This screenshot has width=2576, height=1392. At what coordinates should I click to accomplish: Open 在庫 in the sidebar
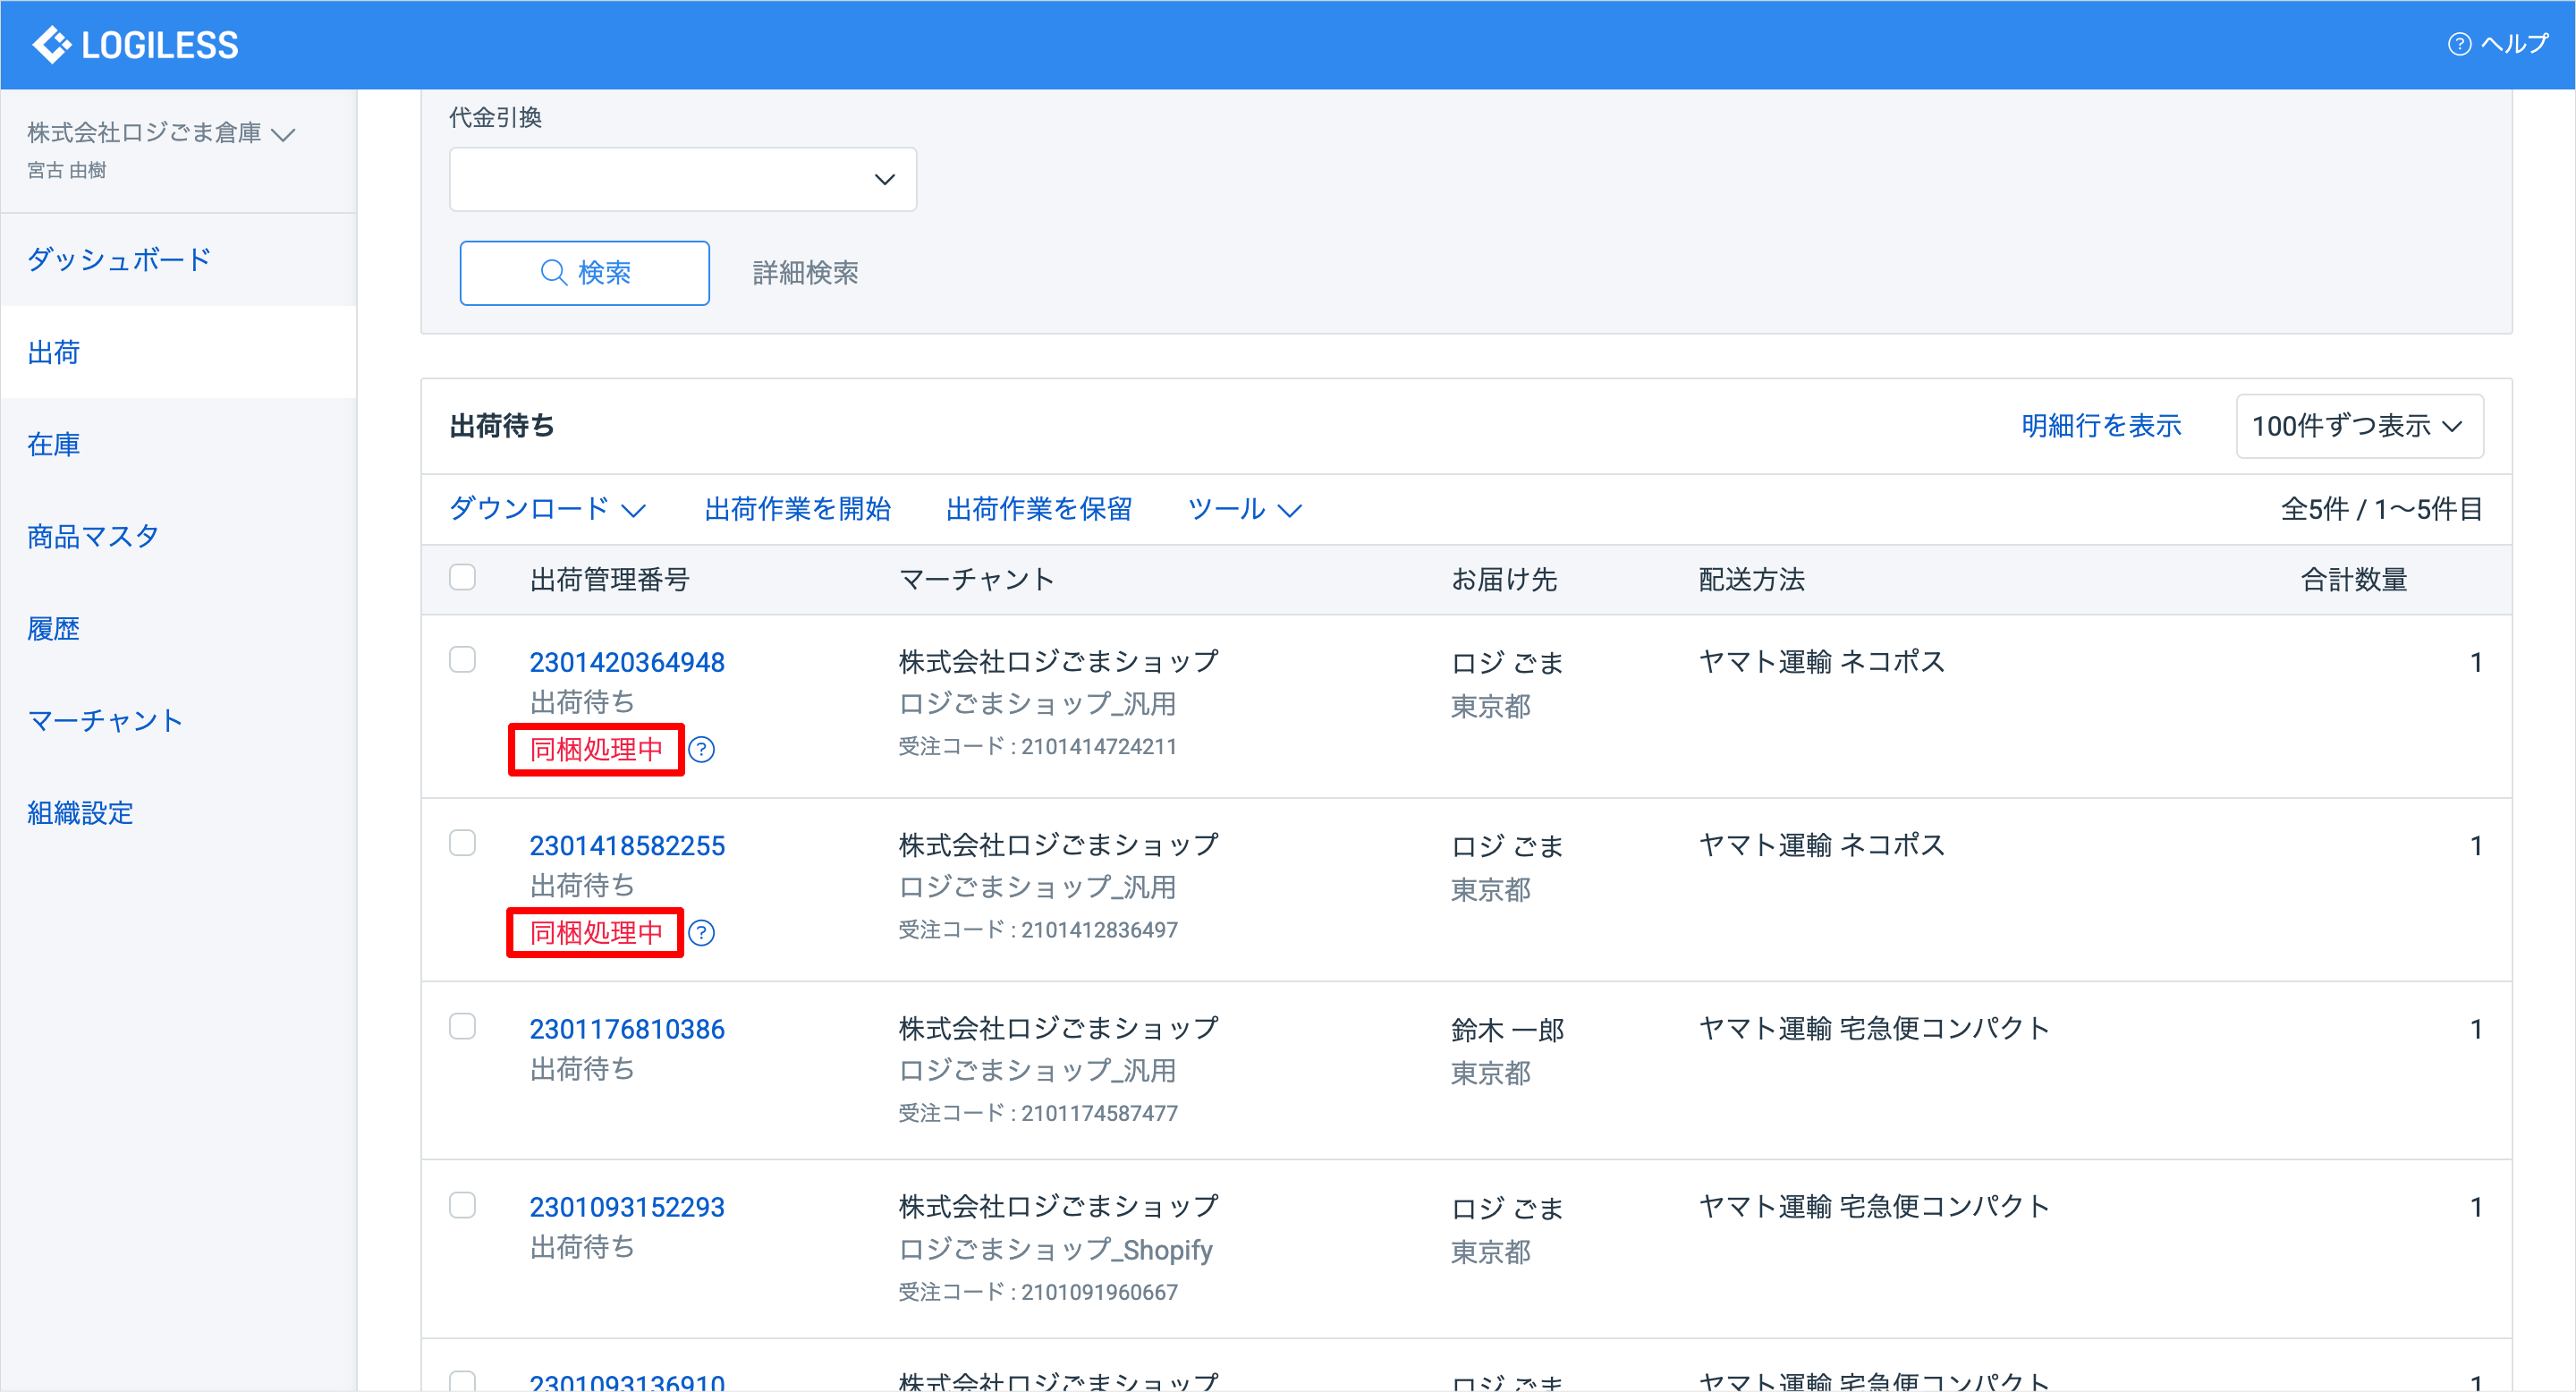point(54,444)
